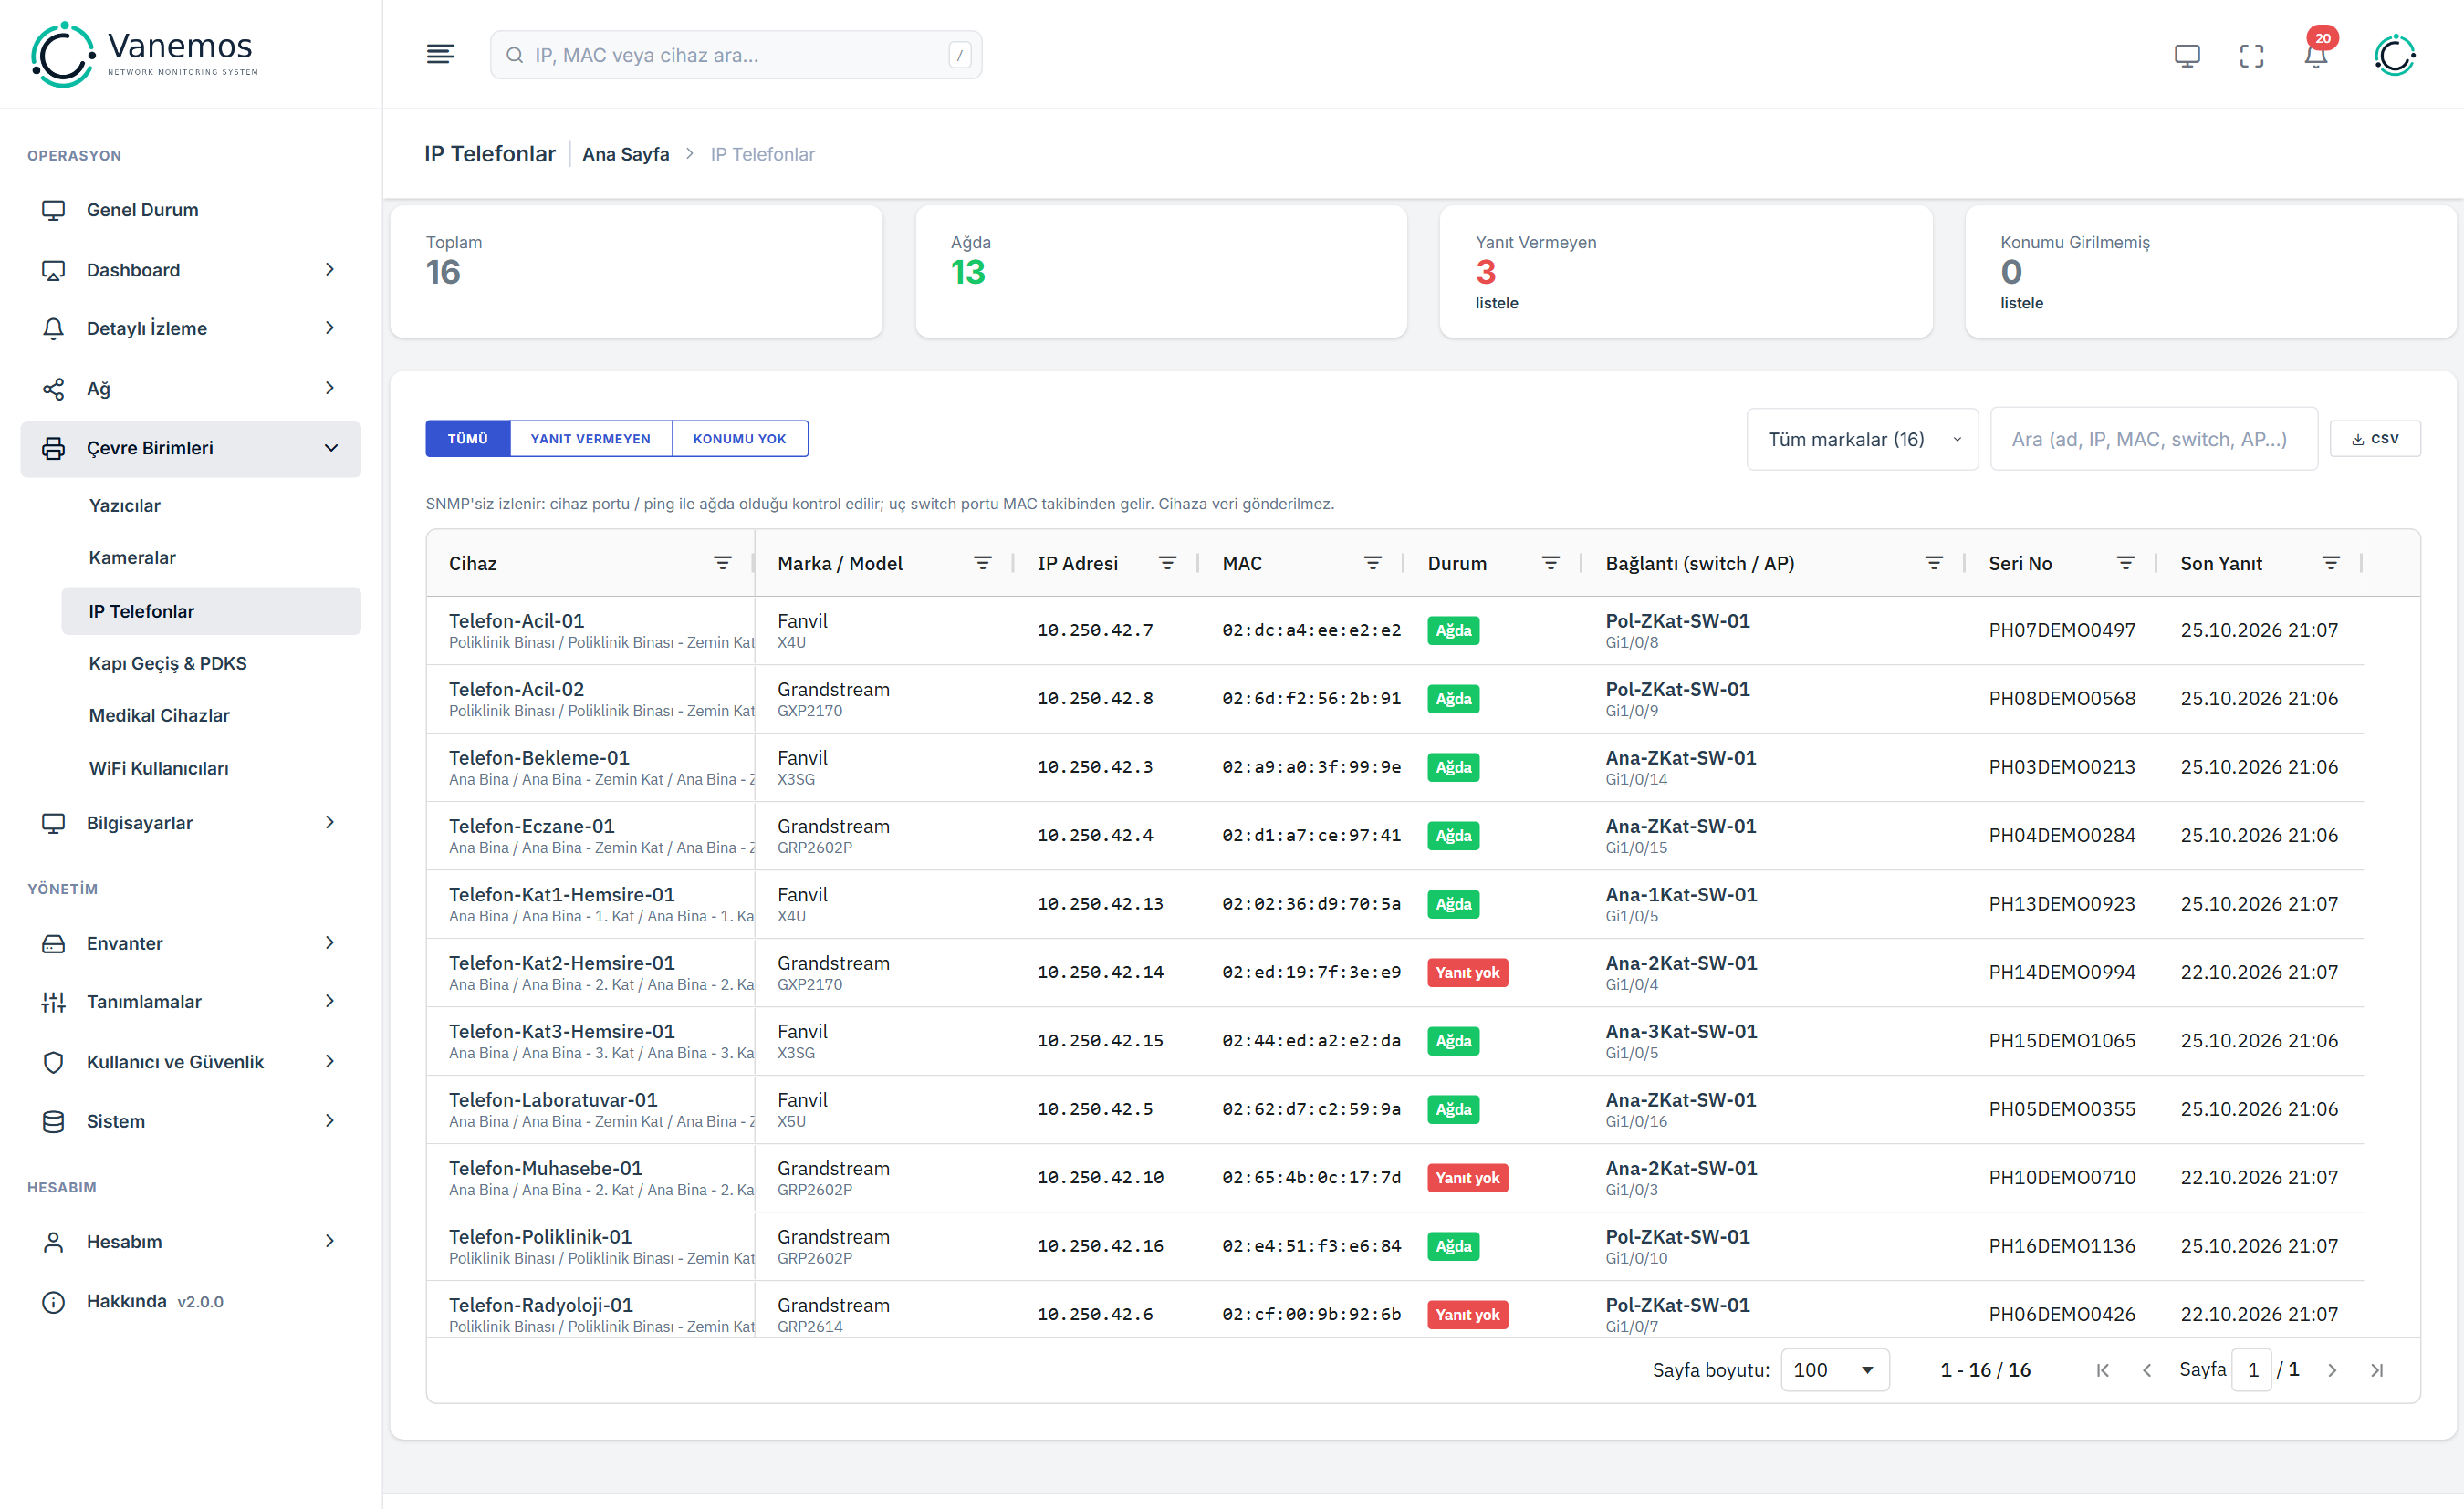The height and width of the screenshot is (1509, 2464).
Task: Click listele under Yanıt Vermeyen
Action: coord(1496,303)
